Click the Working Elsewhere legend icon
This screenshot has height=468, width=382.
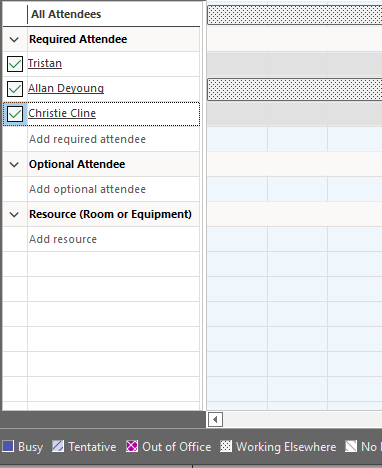(x=226, y=446)
